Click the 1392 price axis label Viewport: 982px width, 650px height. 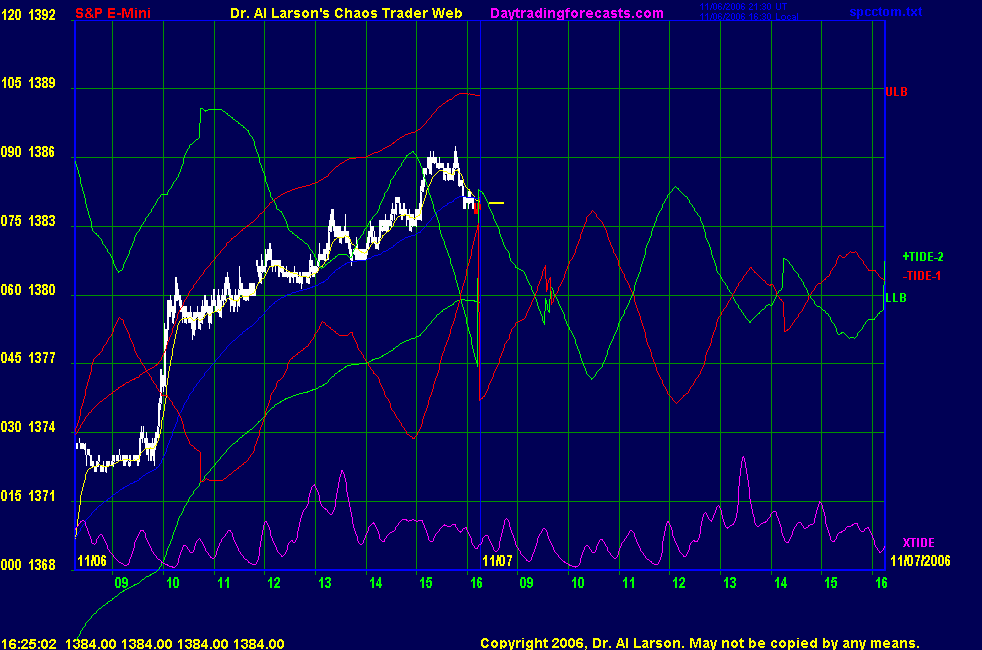(44, 15)
